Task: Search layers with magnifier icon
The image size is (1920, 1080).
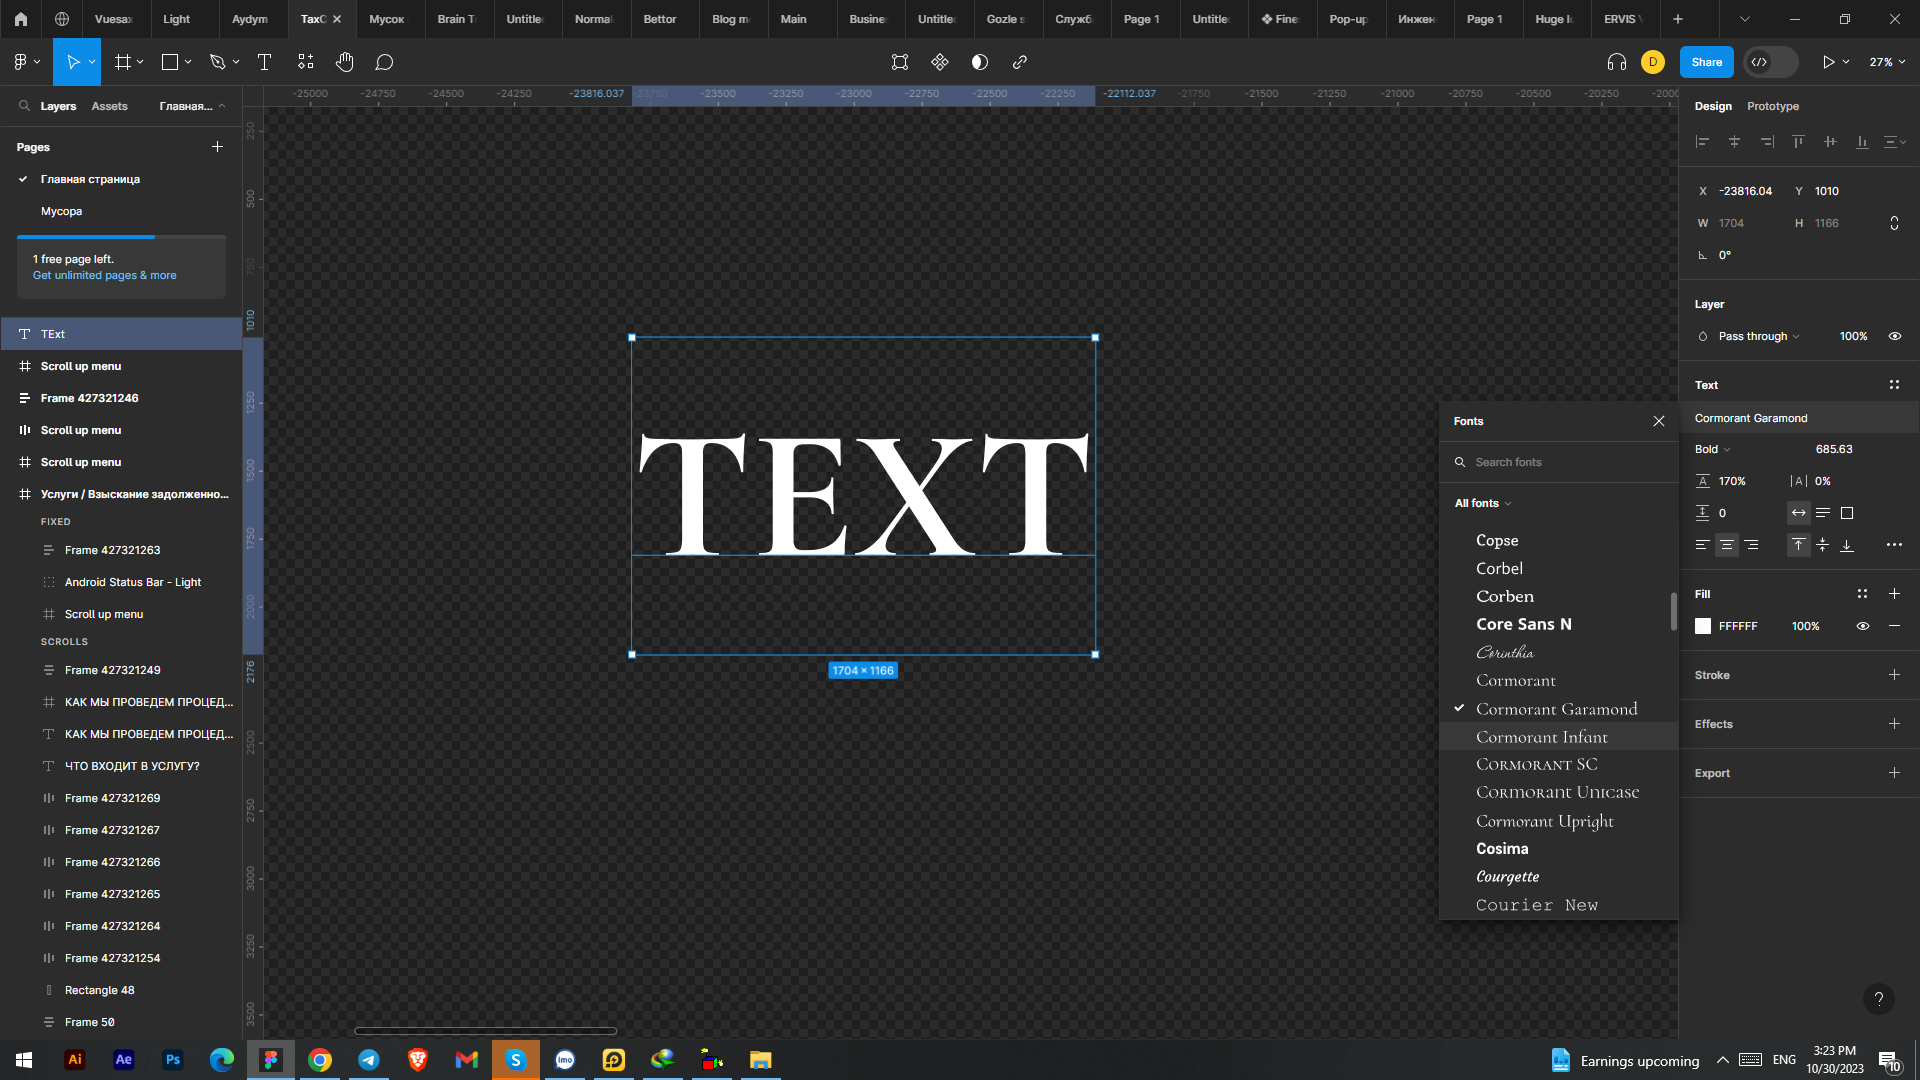Action: tap(24, 106)
